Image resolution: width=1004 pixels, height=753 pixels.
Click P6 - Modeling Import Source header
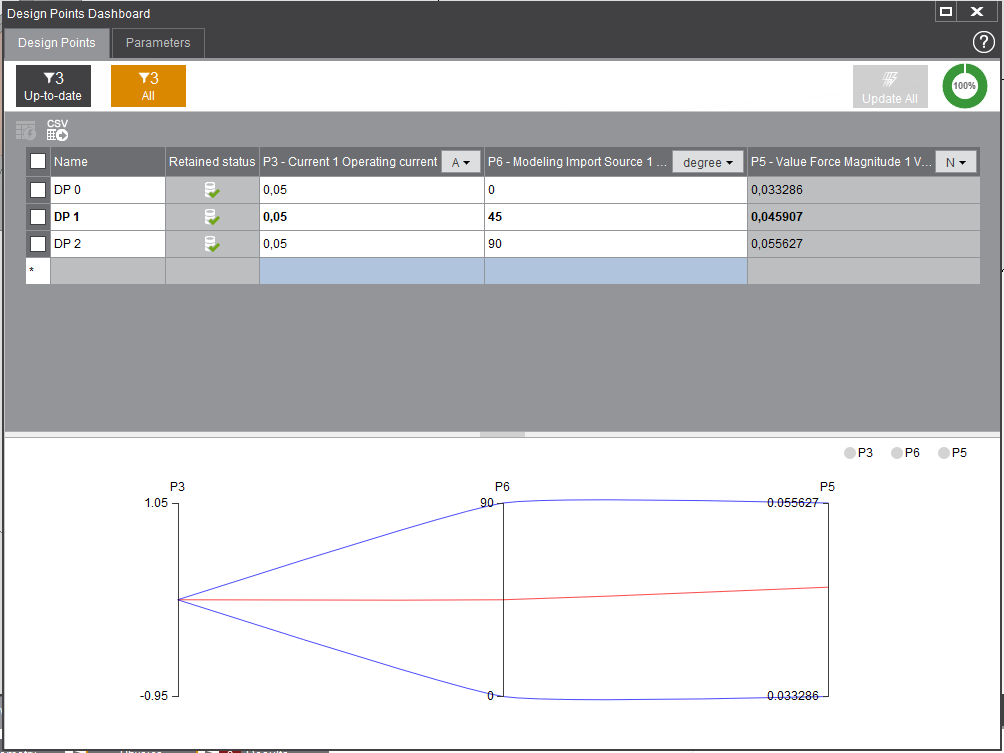578,162
